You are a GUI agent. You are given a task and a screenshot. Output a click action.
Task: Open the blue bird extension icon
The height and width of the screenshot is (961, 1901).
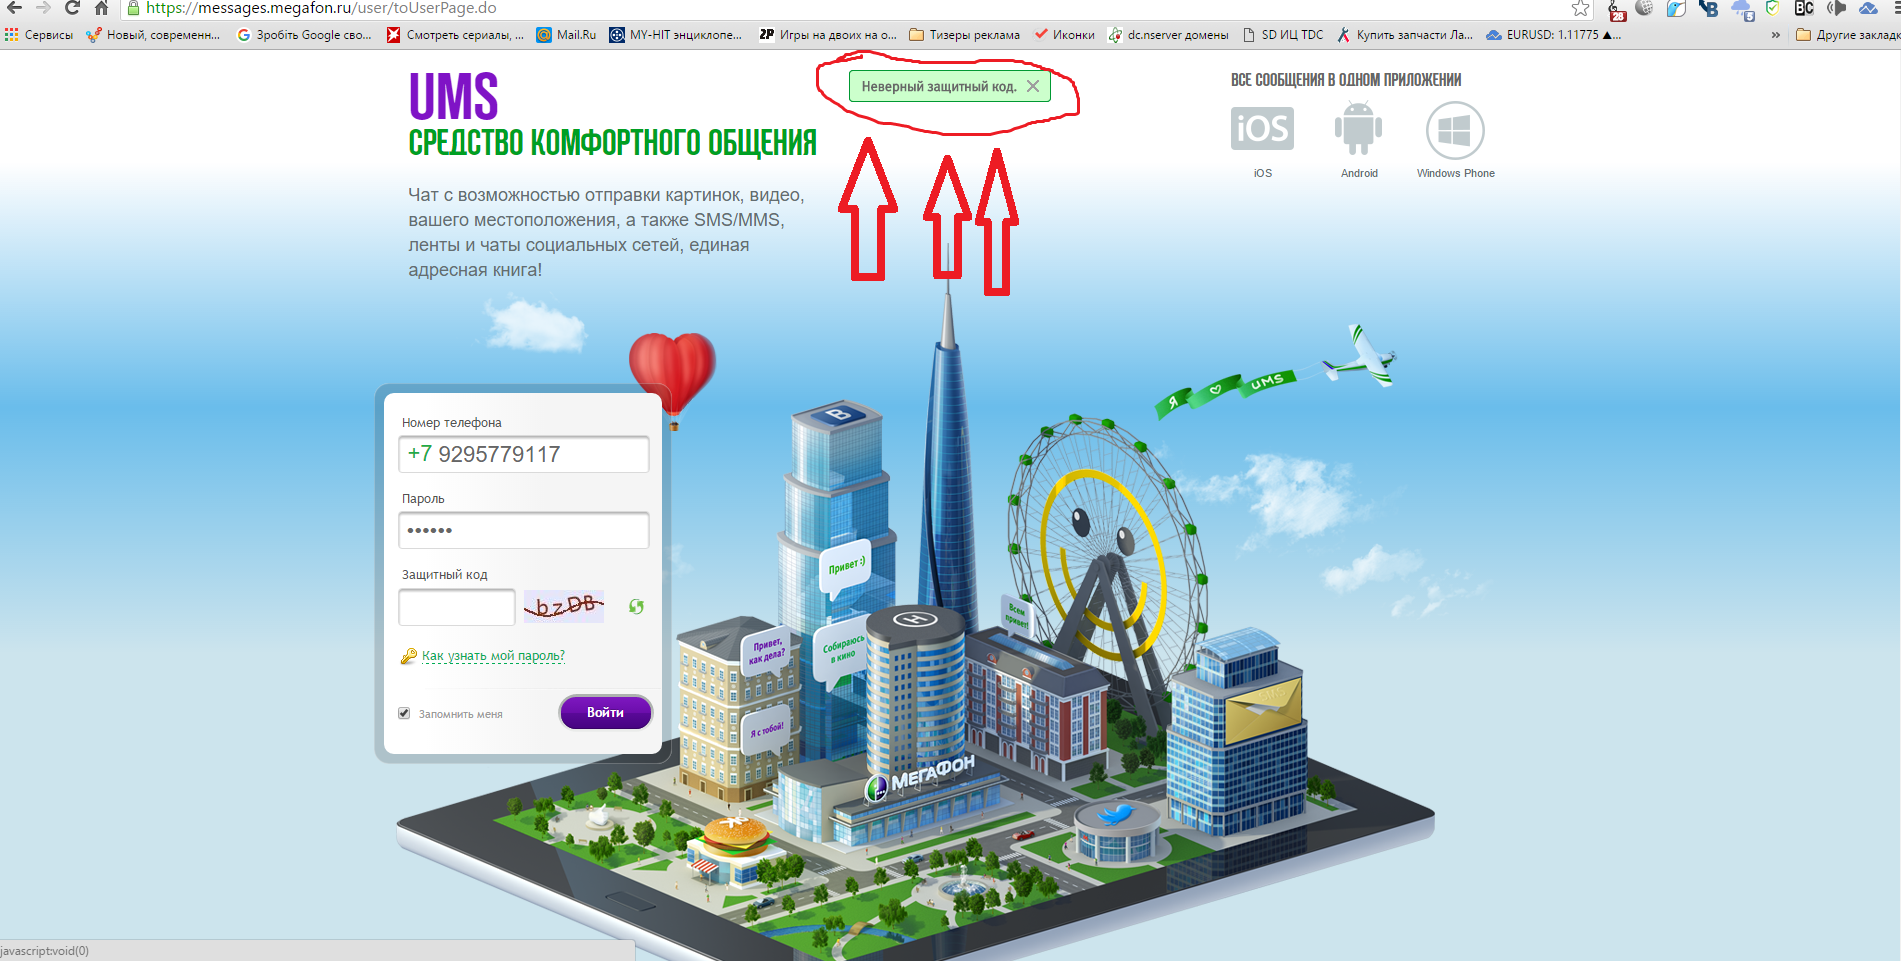click(1677, 9)
